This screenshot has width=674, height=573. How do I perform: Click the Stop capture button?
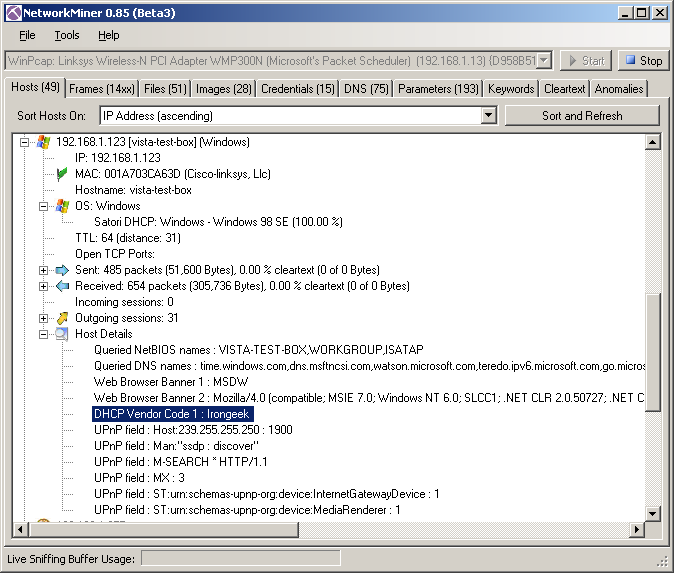(x=643, y=61)
